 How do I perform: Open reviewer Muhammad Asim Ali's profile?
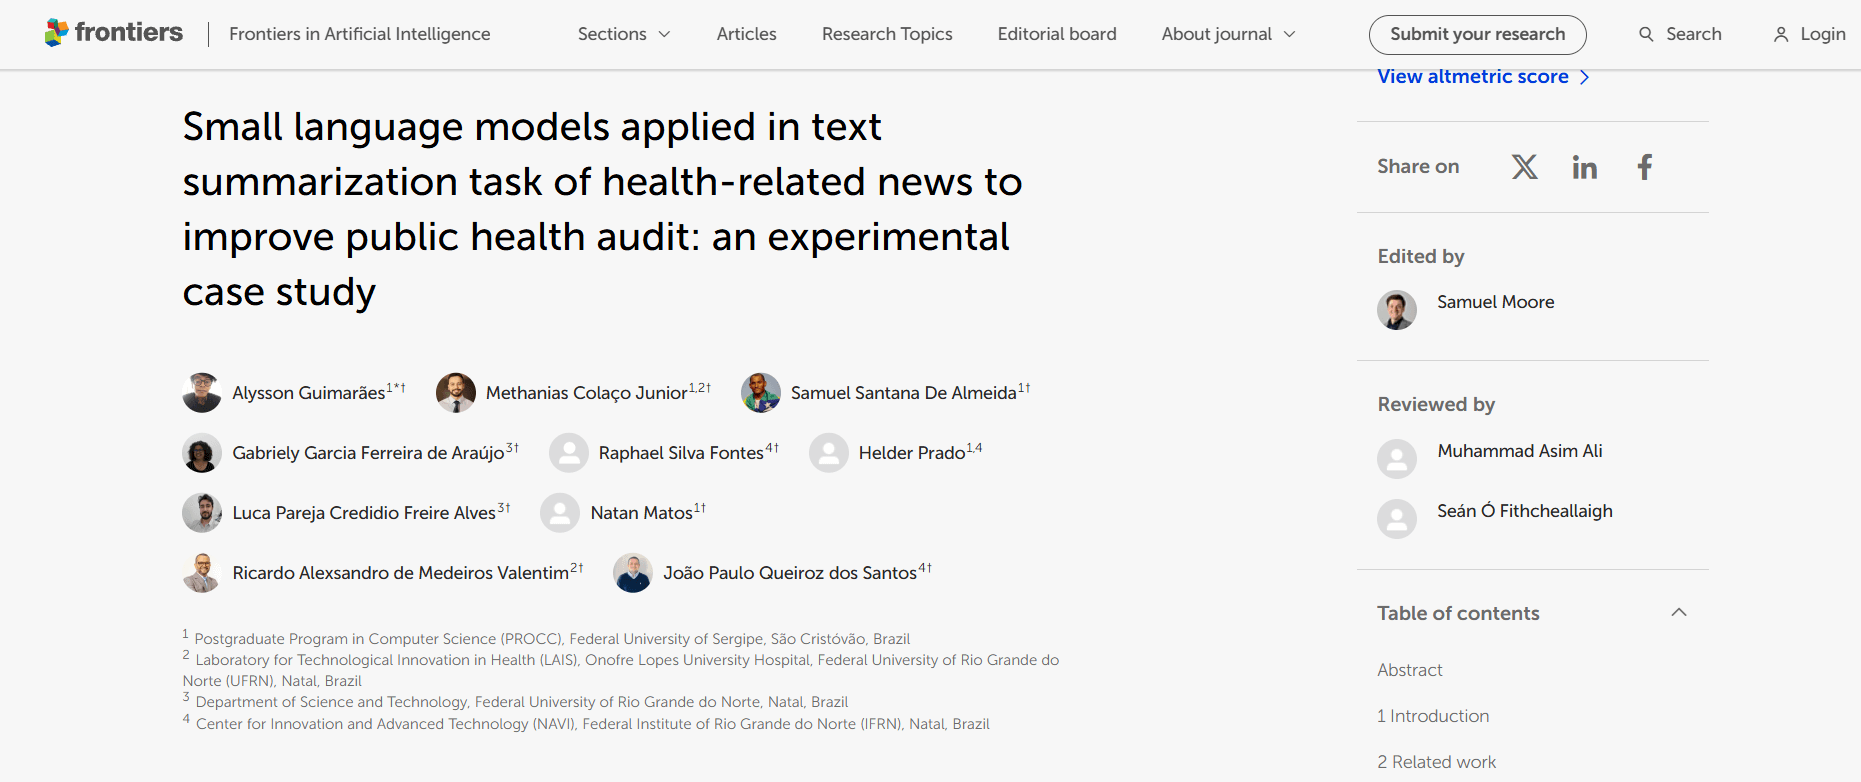point(1519,451)
